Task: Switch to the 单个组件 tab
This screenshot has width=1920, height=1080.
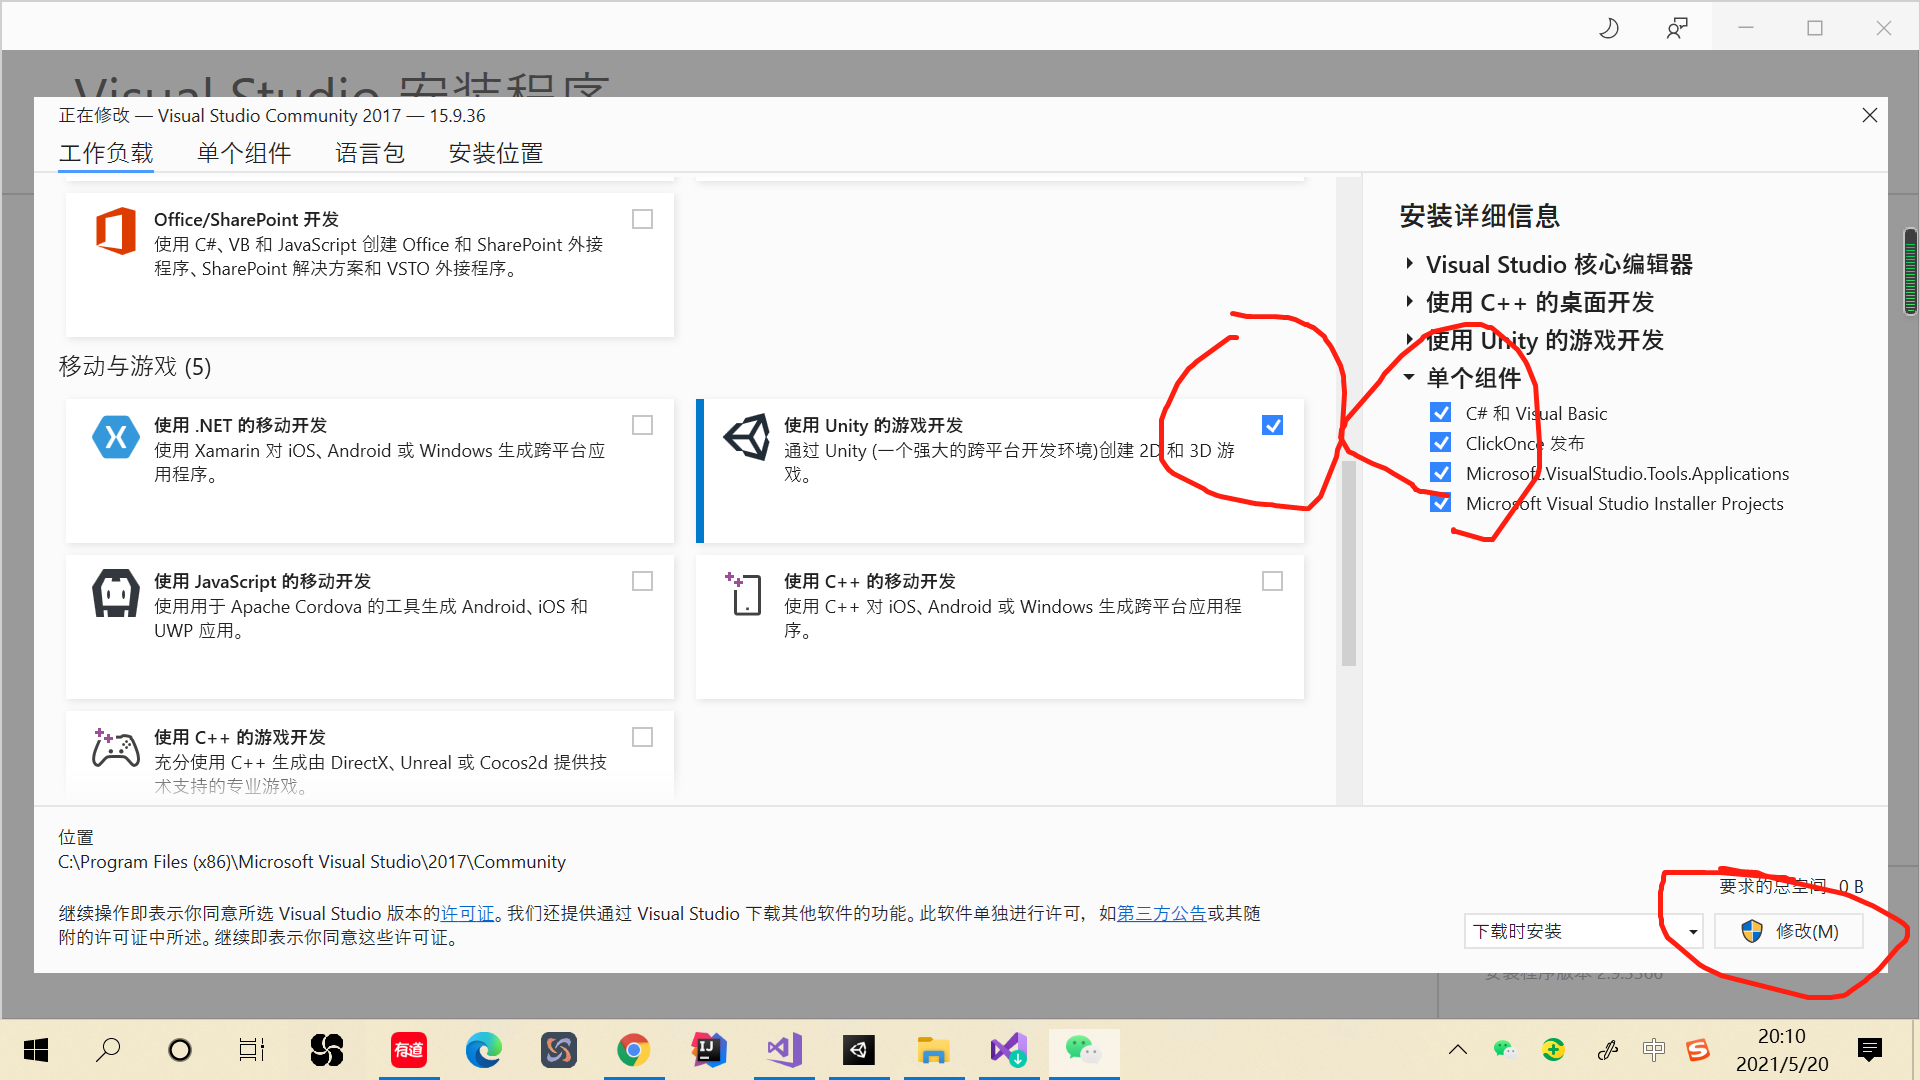Action: [243, 152]
